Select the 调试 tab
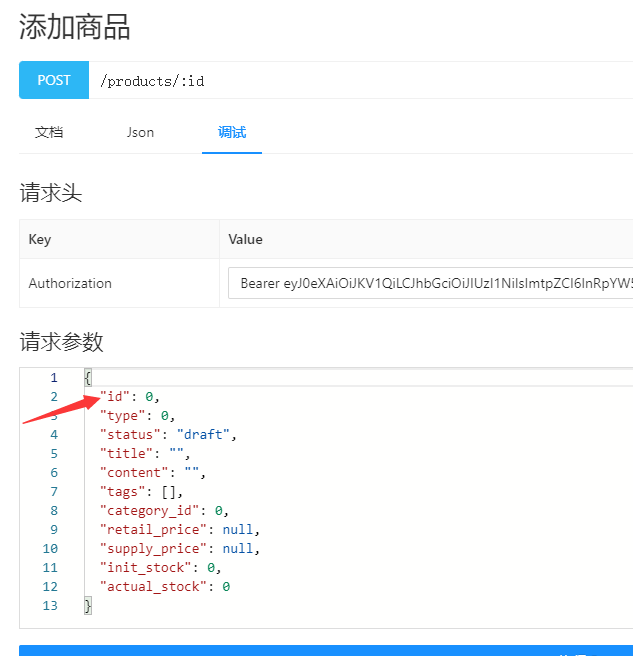This screenshot has width=633, height=656. 232,132
